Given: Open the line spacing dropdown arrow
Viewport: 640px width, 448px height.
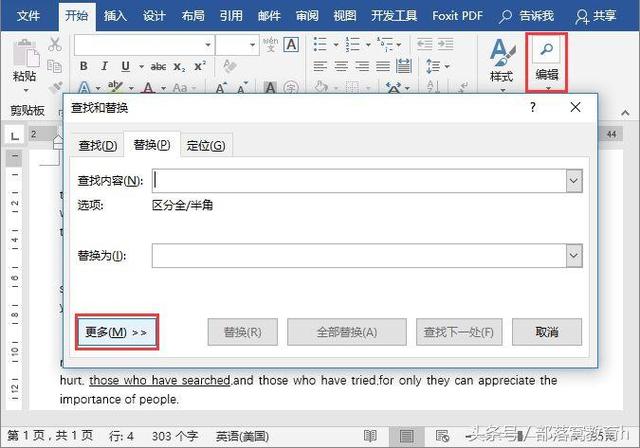Looking at the screenshot, I should pos(447,67).
